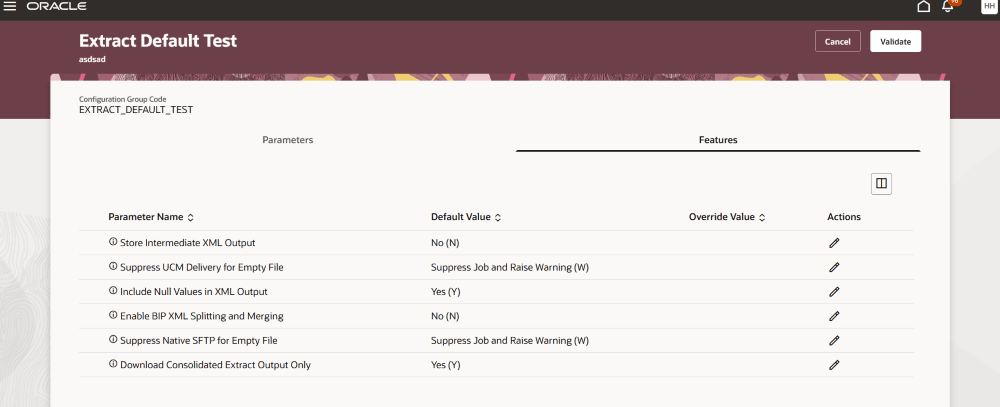Viewport: 1000px width, 407px height.
Task: Switch to the Parameters tab
Action: [288, 140]
